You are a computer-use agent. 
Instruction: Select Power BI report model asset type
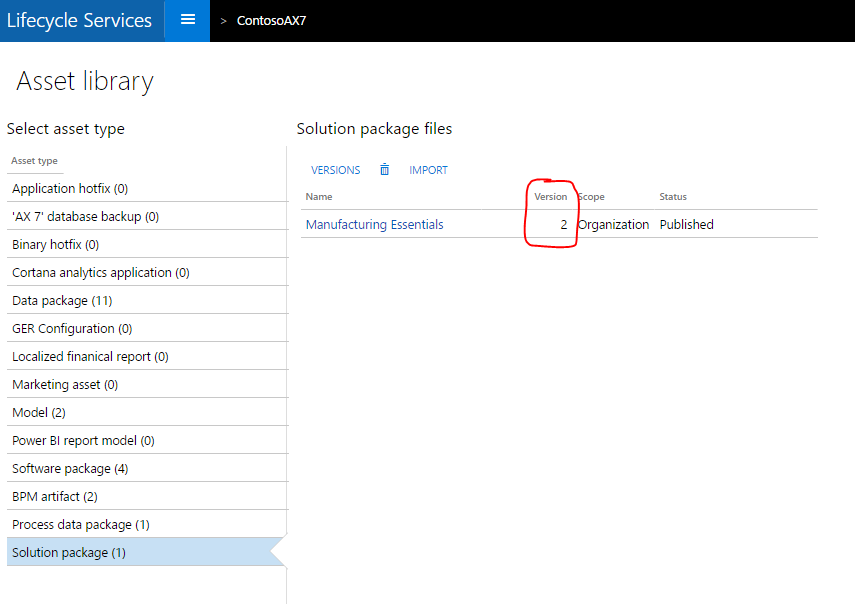click(83, 441)
